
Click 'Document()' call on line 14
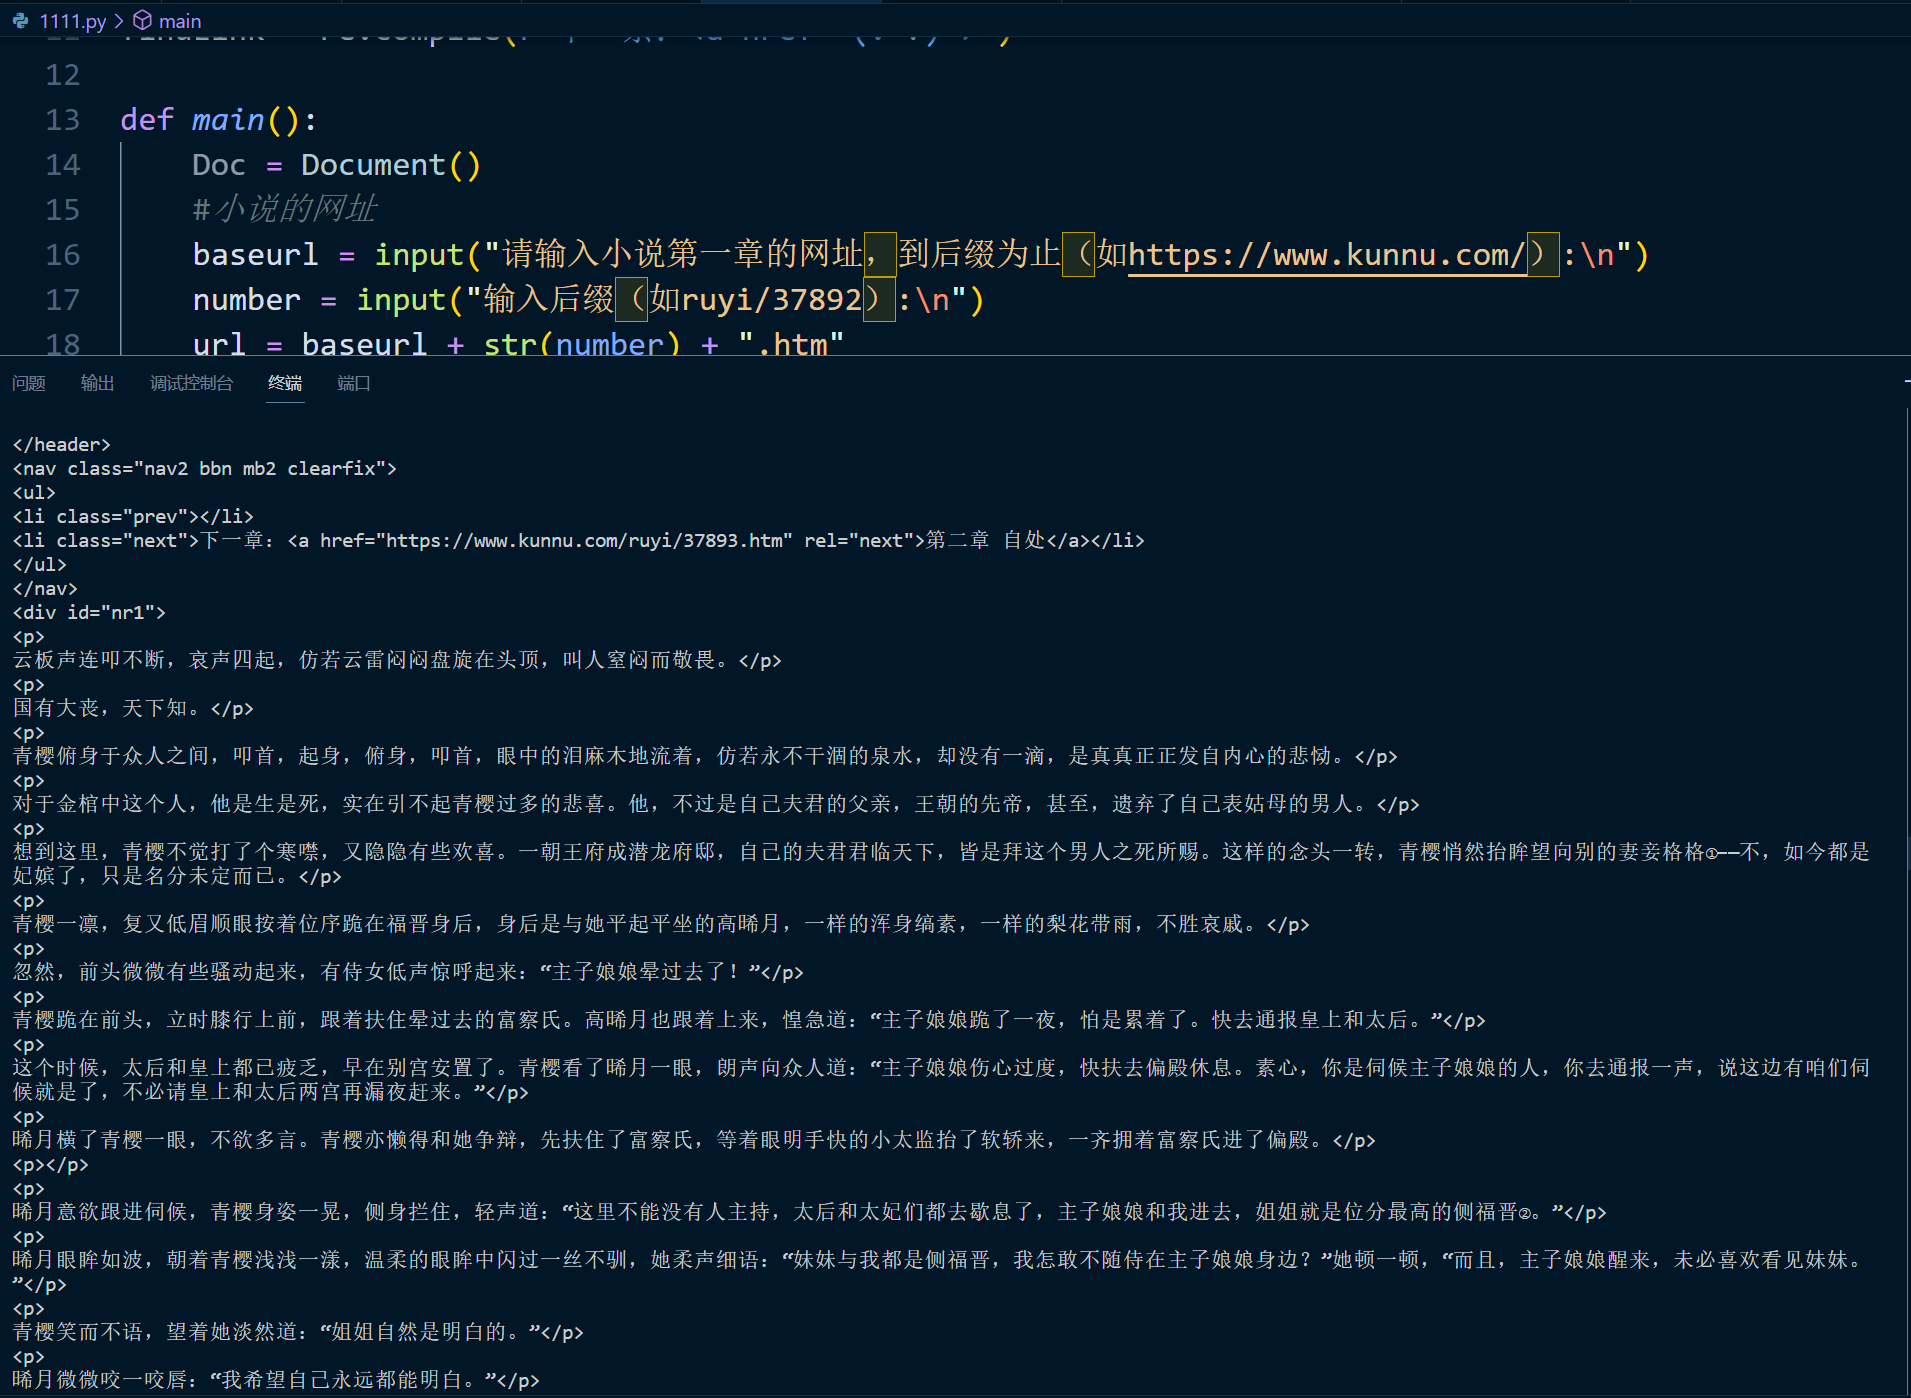[x=391, y=165]
